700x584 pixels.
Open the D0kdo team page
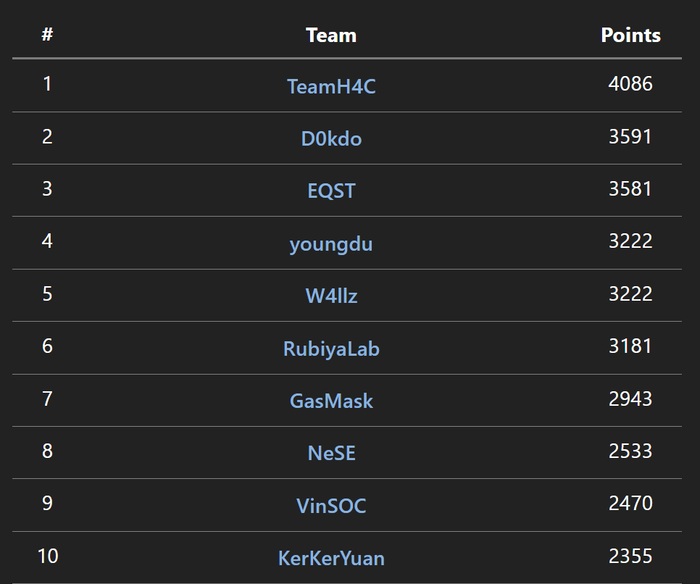pos(331,138)
